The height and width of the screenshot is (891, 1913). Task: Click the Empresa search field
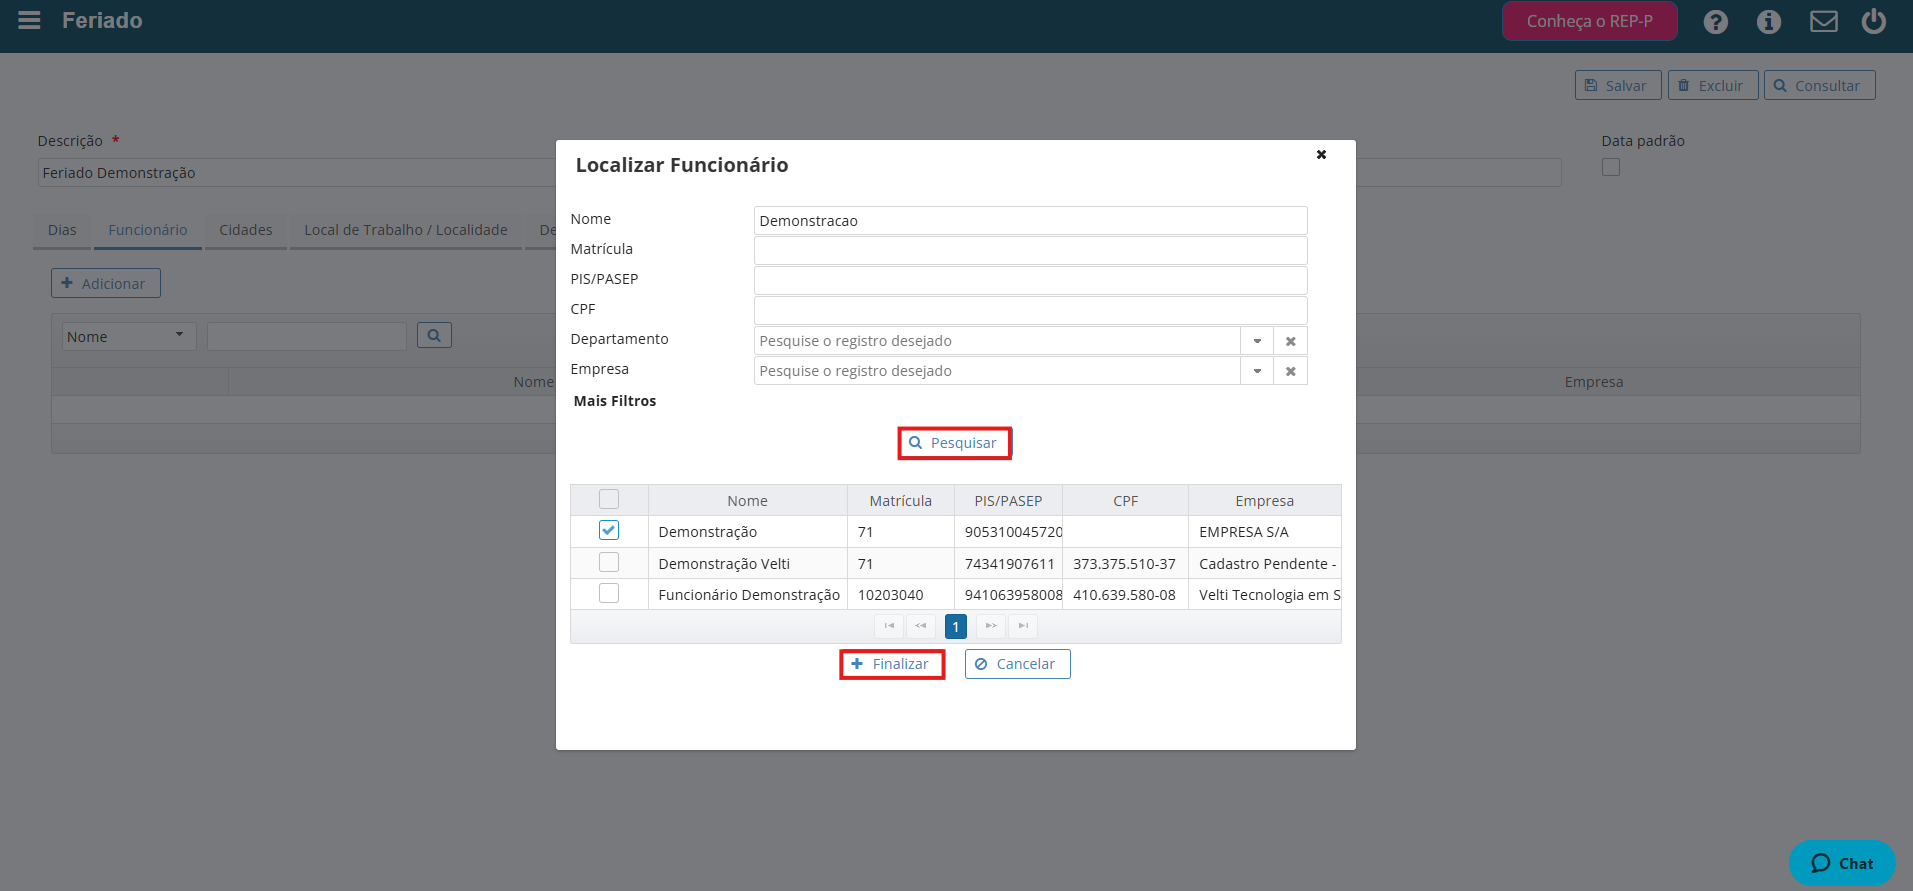click(x=997, y=371)
